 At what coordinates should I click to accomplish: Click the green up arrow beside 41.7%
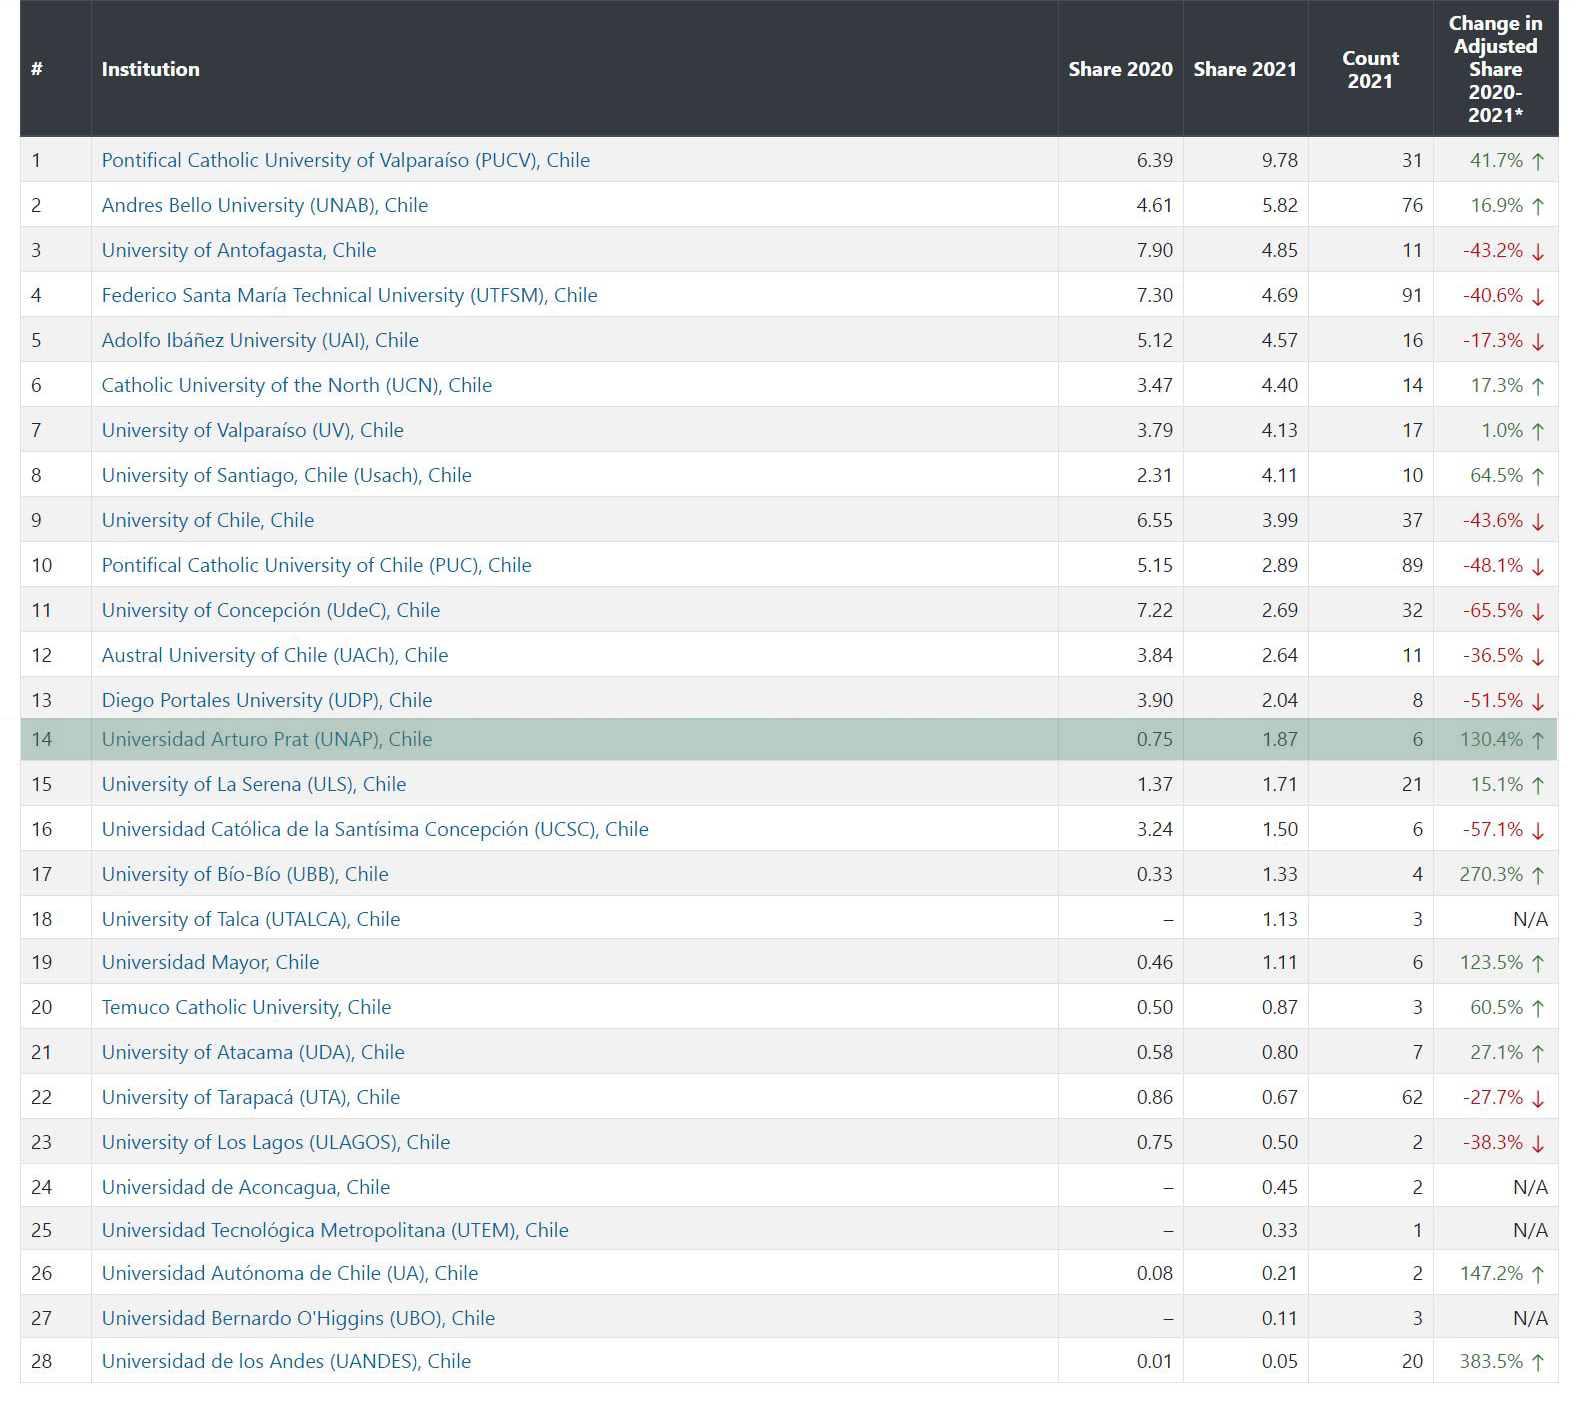pos(1538,161)
